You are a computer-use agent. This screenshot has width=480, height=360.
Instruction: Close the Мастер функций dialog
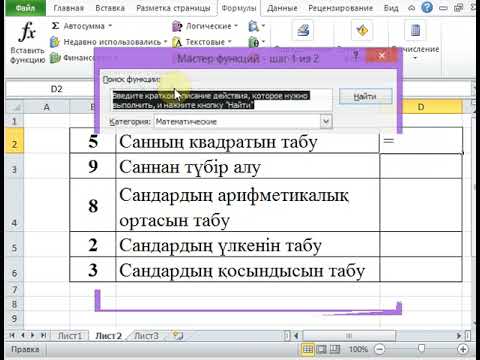pos(382,56)
